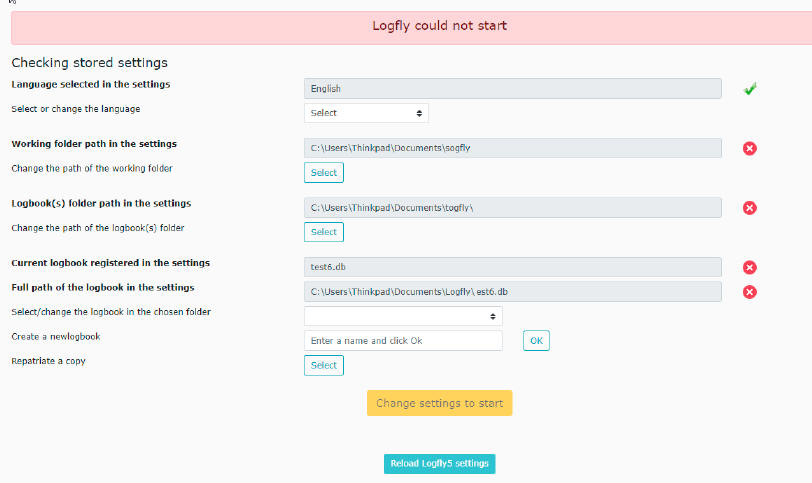The width and height of the screenshot is (812, 483).
Task: Click the Change the path of the working folder label
Action: click(x=92, y=168)
